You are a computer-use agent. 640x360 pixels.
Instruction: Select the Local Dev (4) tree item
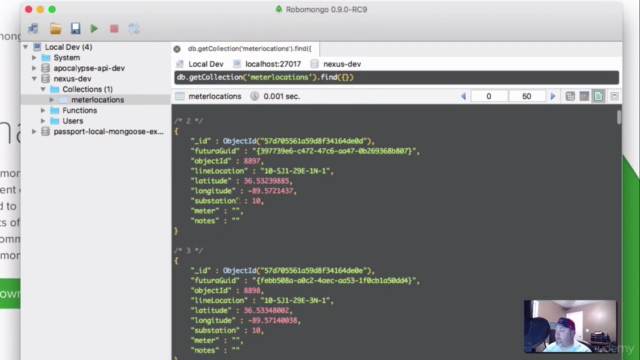[69, 47]
